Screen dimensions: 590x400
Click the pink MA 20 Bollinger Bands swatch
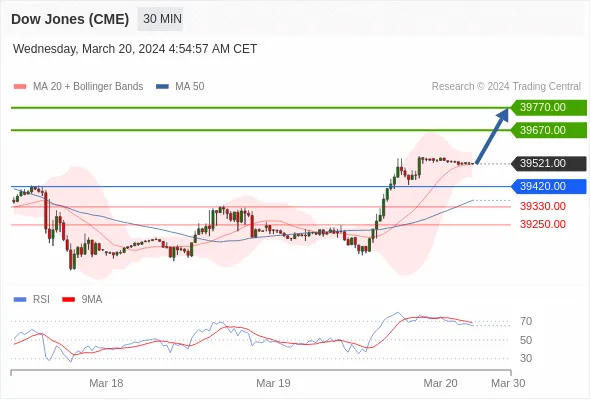point(20,87)
